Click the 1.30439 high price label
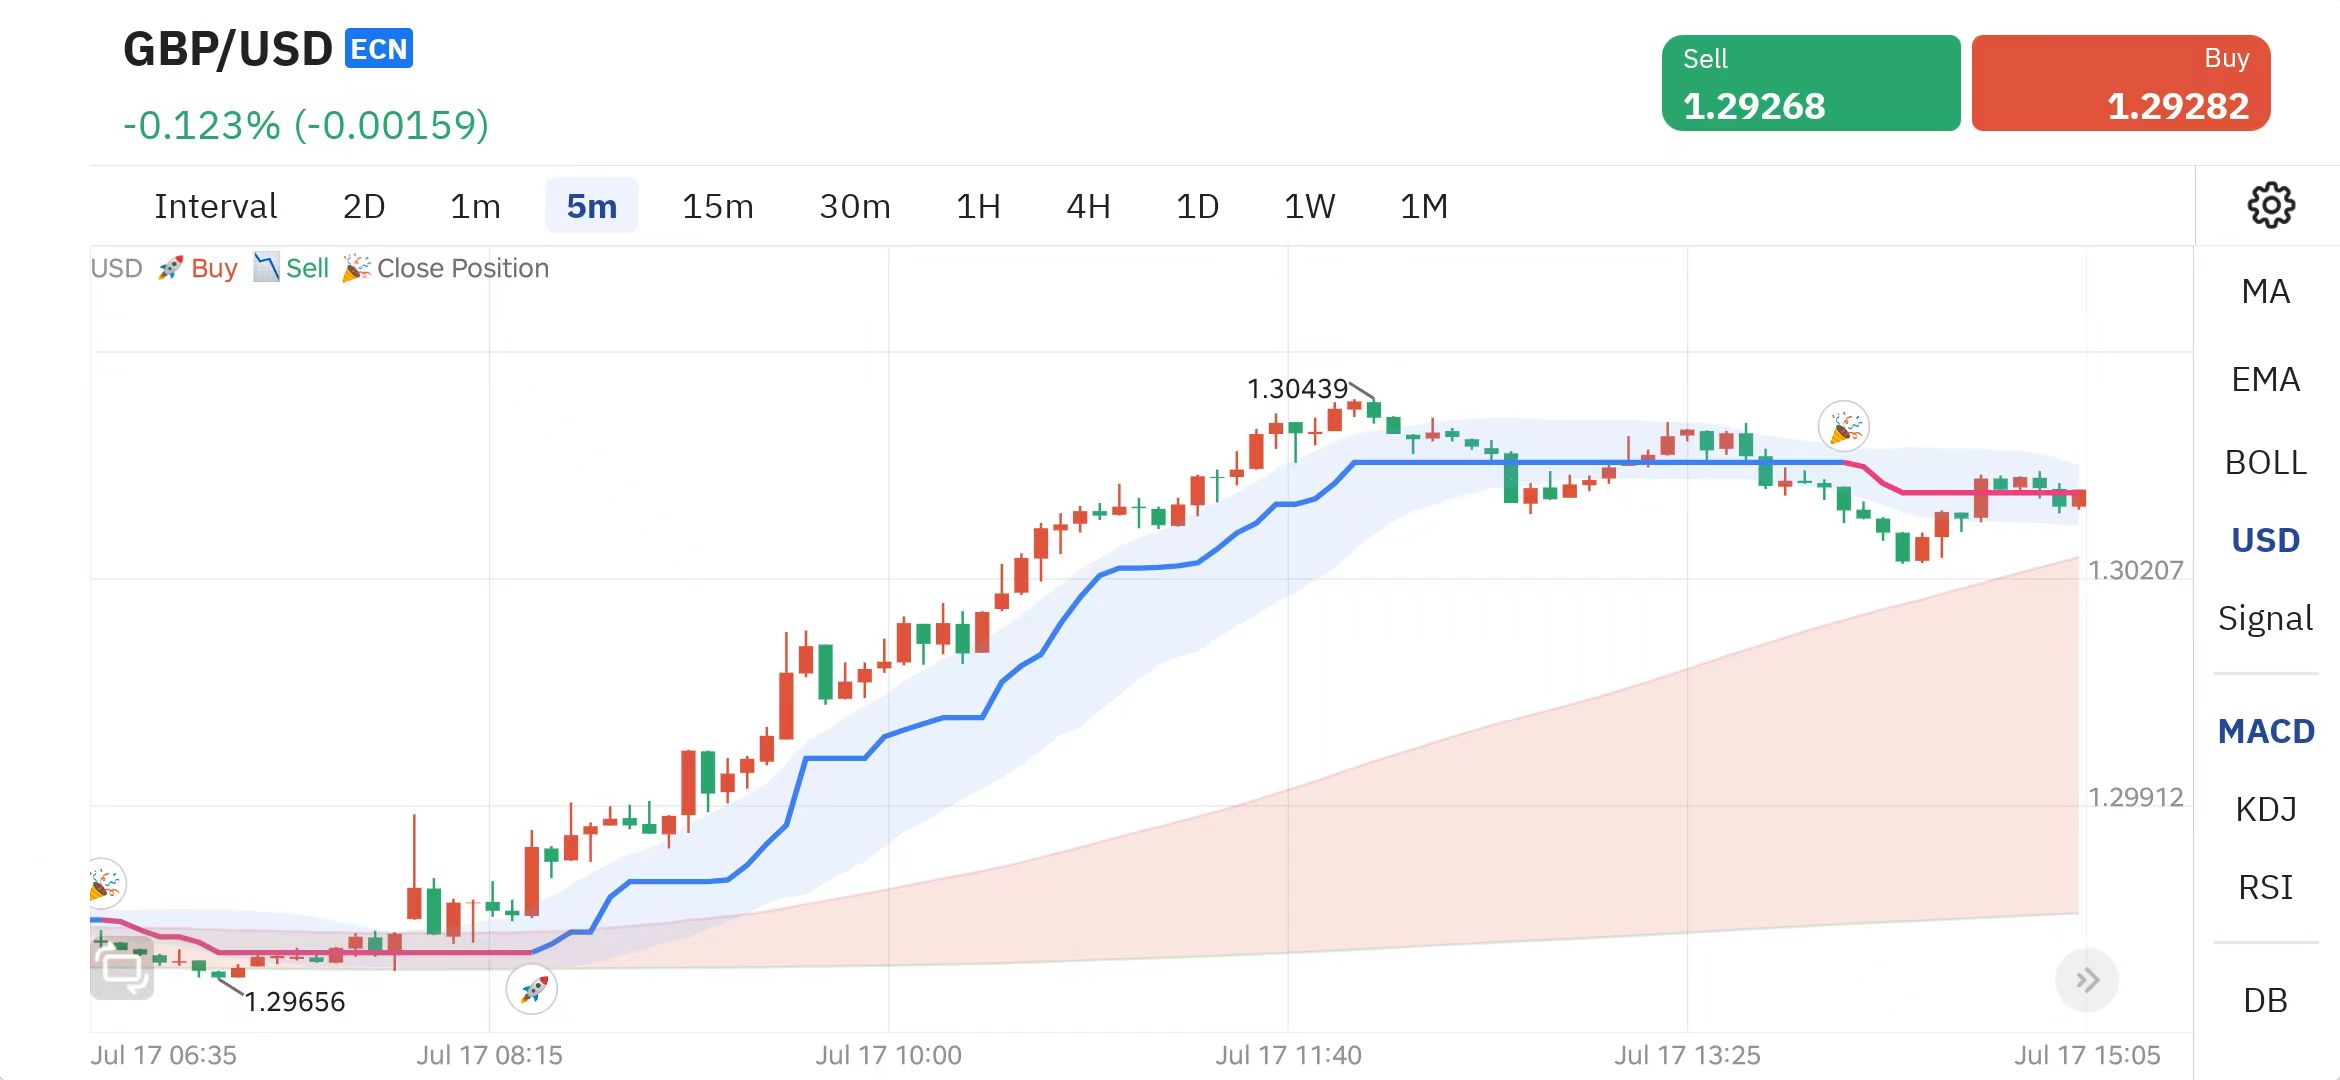 click(1297, 389)
